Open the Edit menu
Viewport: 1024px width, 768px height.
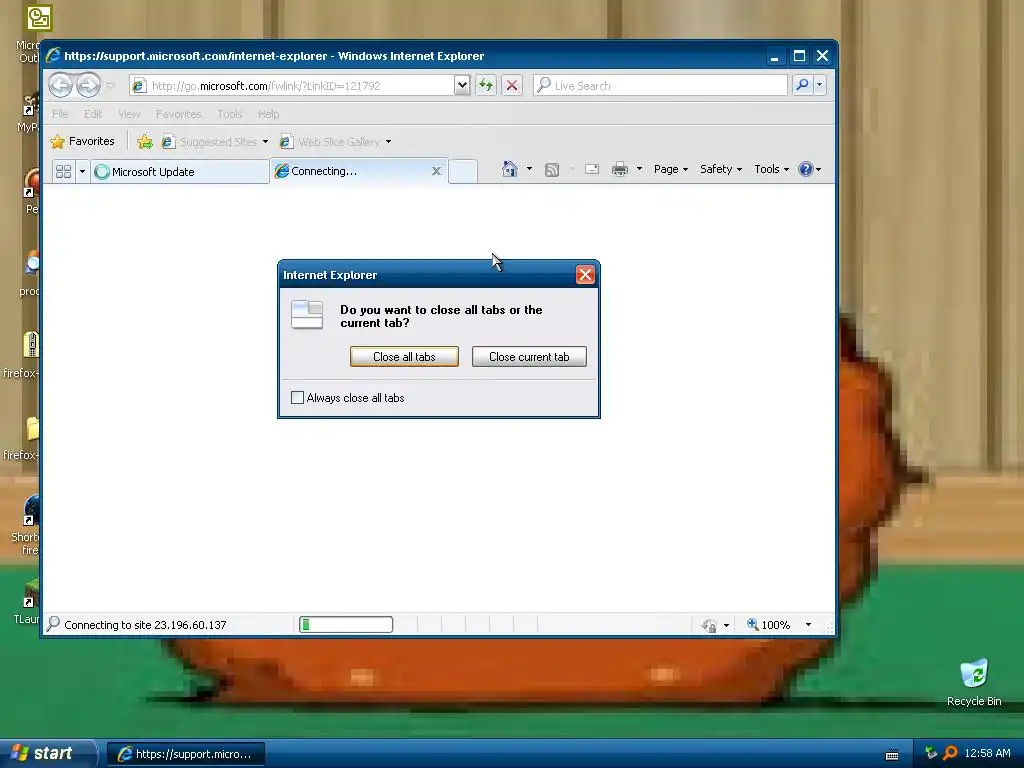(x=93, y=114)
